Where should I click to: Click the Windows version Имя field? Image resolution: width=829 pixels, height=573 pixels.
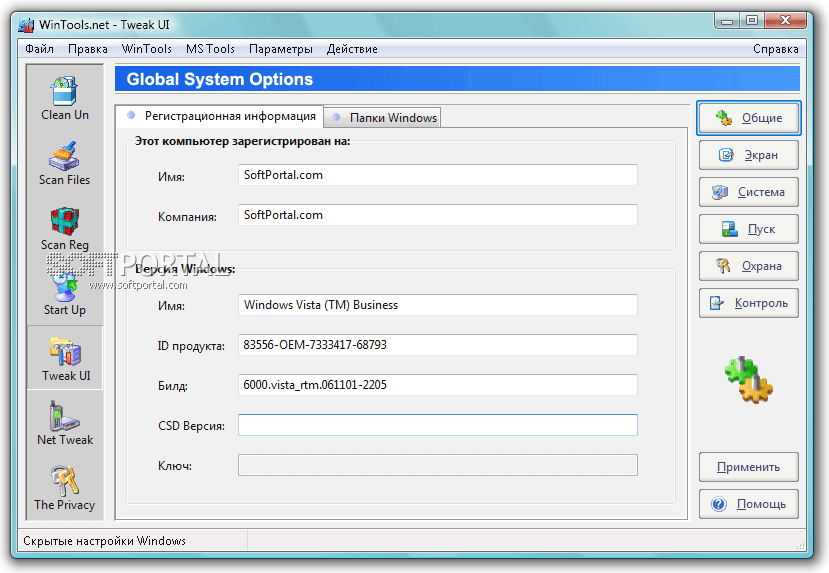click(x=438, y=305)
